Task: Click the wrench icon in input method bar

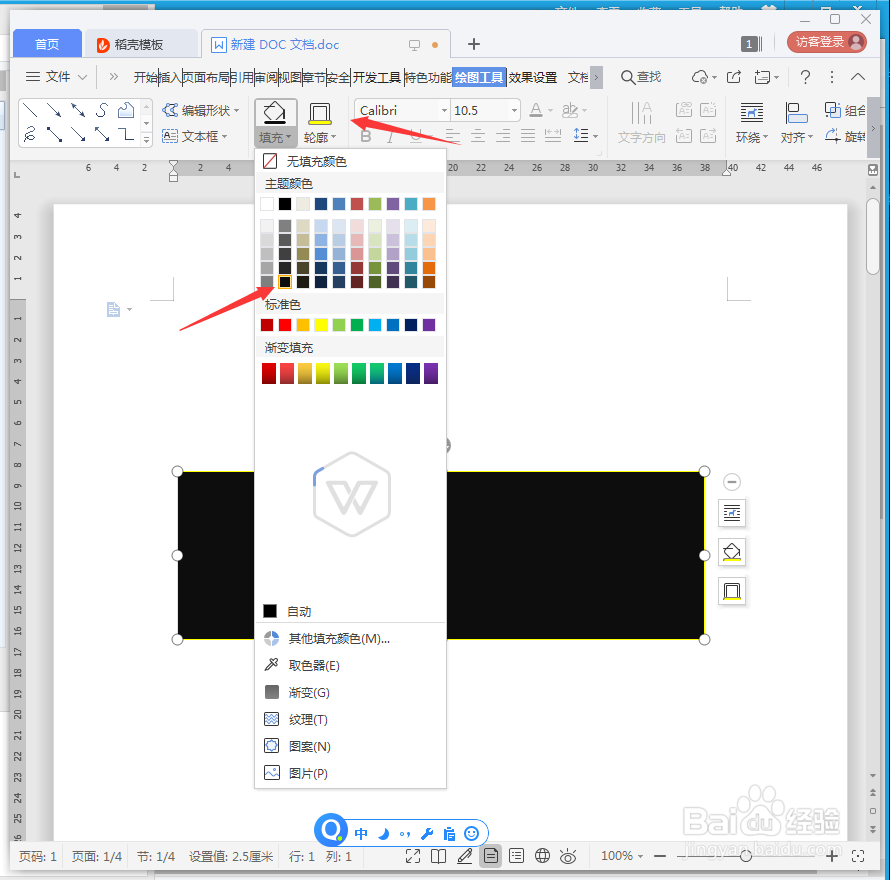Action: (427, 833)
